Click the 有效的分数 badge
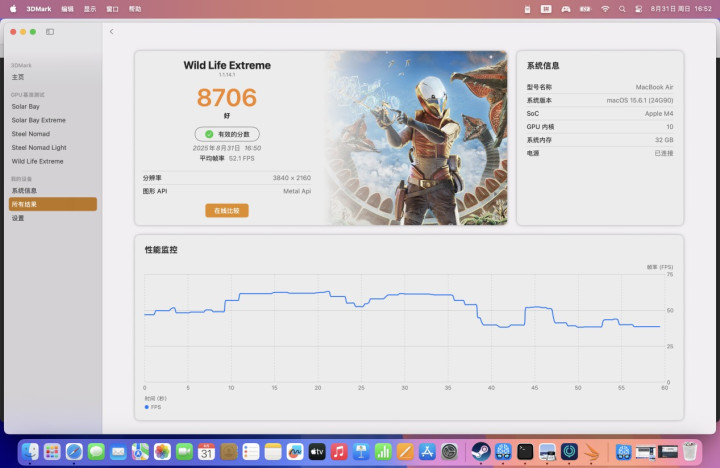 click(x=227, y=134)
